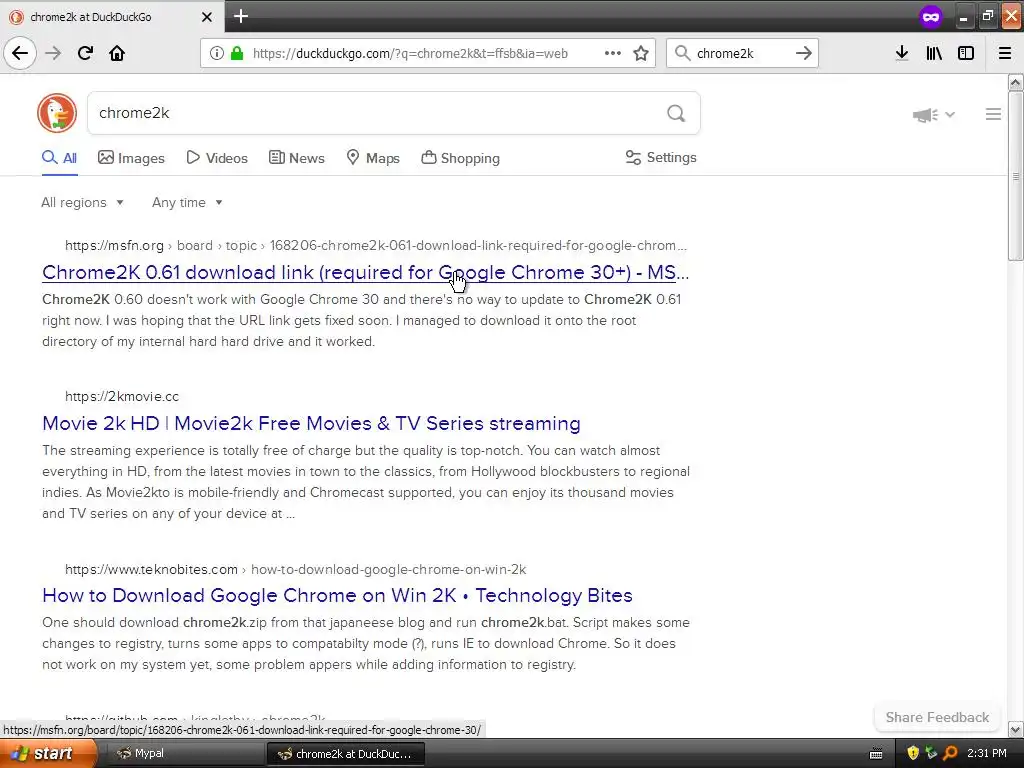Open page actions three-dot menu

[x=613, y=53]
